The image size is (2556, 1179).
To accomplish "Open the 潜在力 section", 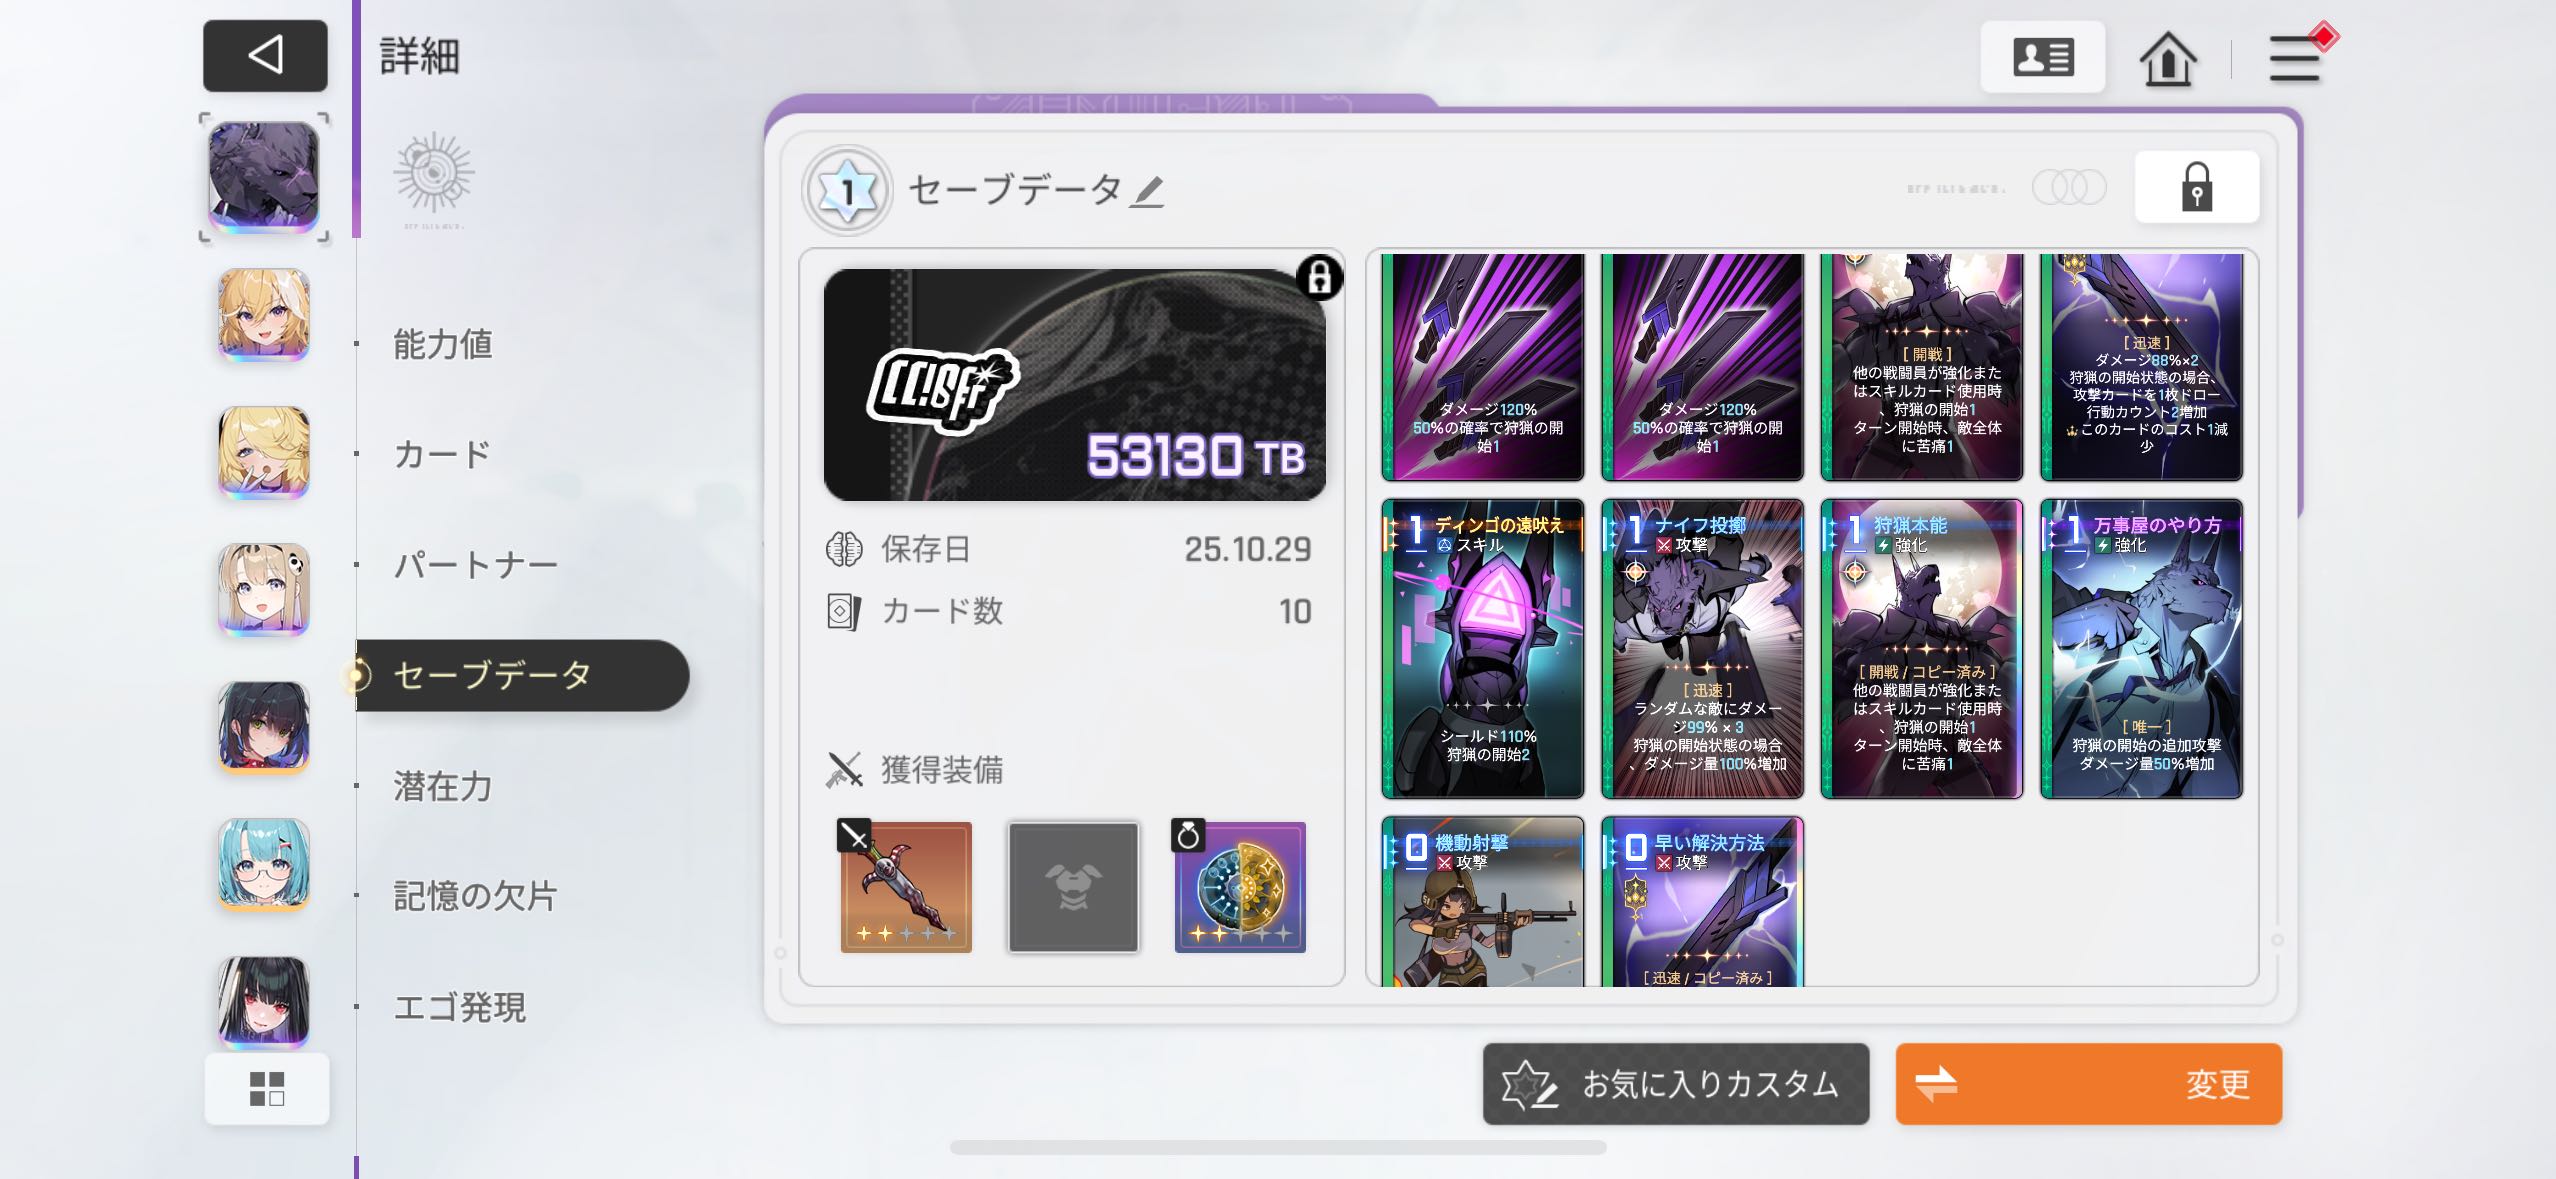I will [x=443, y=786].
